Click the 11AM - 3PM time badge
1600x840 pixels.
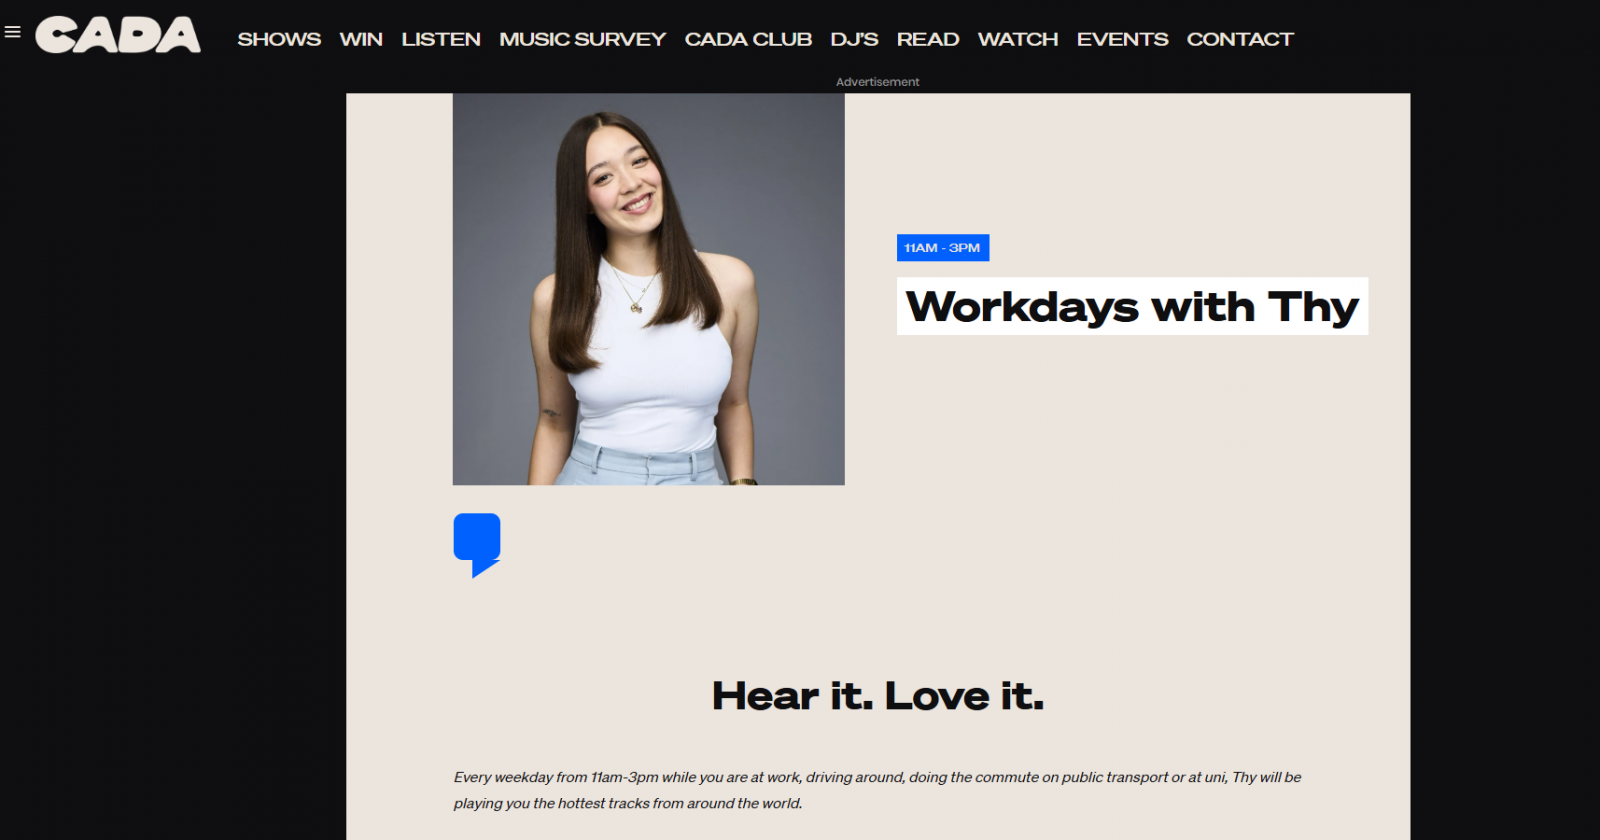[x=942, y=248]
